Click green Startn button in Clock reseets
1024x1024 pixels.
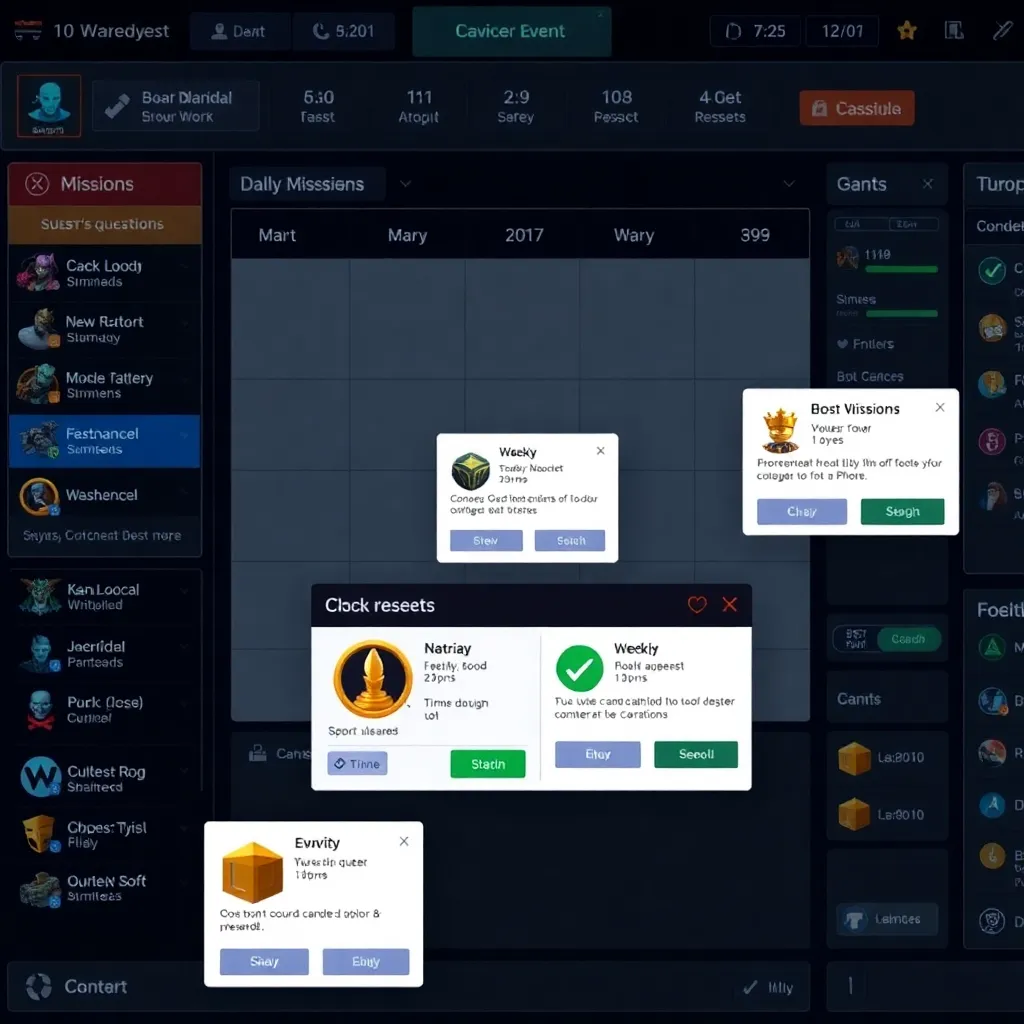pyautogui.click(x=488, y=764)
